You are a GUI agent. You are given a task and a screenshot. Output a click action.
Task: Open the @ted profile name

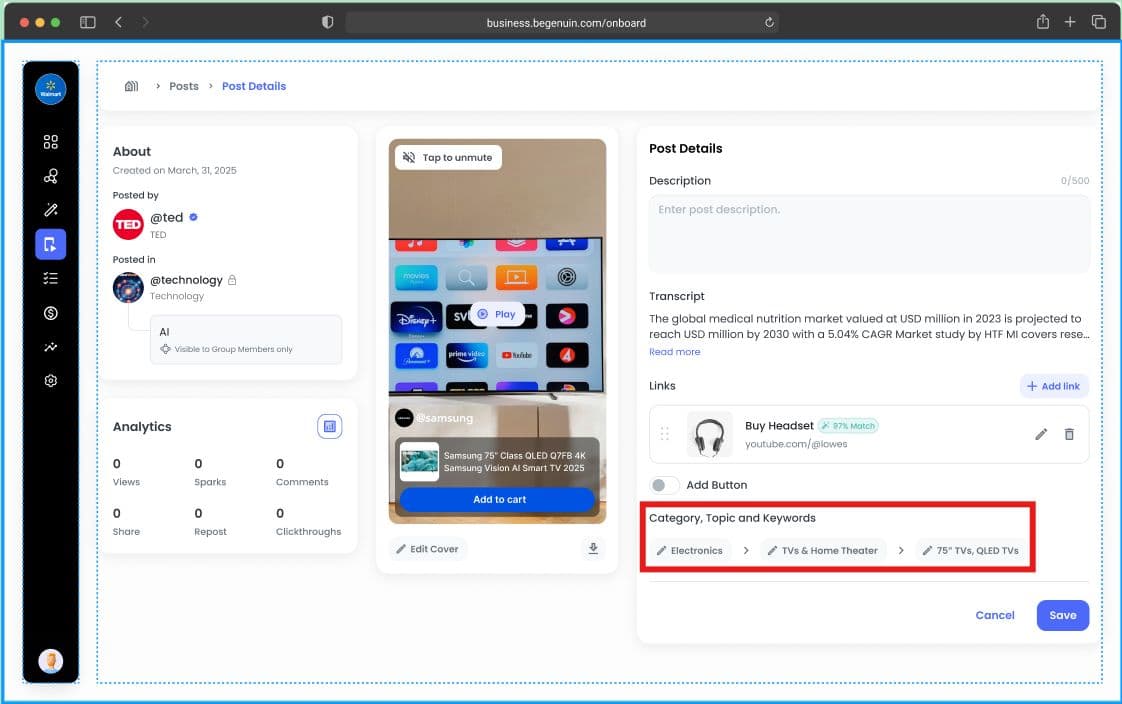pyautogui.click(x=167, y=217)
